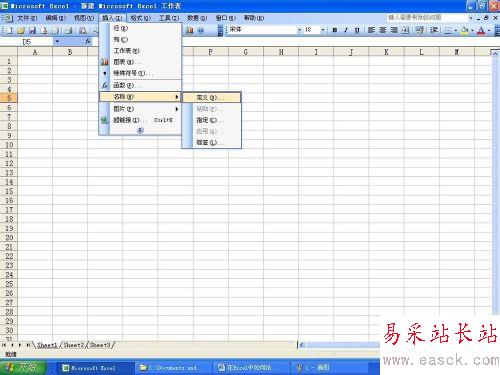500x375 pixels.
Task: Toggle Align Left
Action: tap(371, 30)
